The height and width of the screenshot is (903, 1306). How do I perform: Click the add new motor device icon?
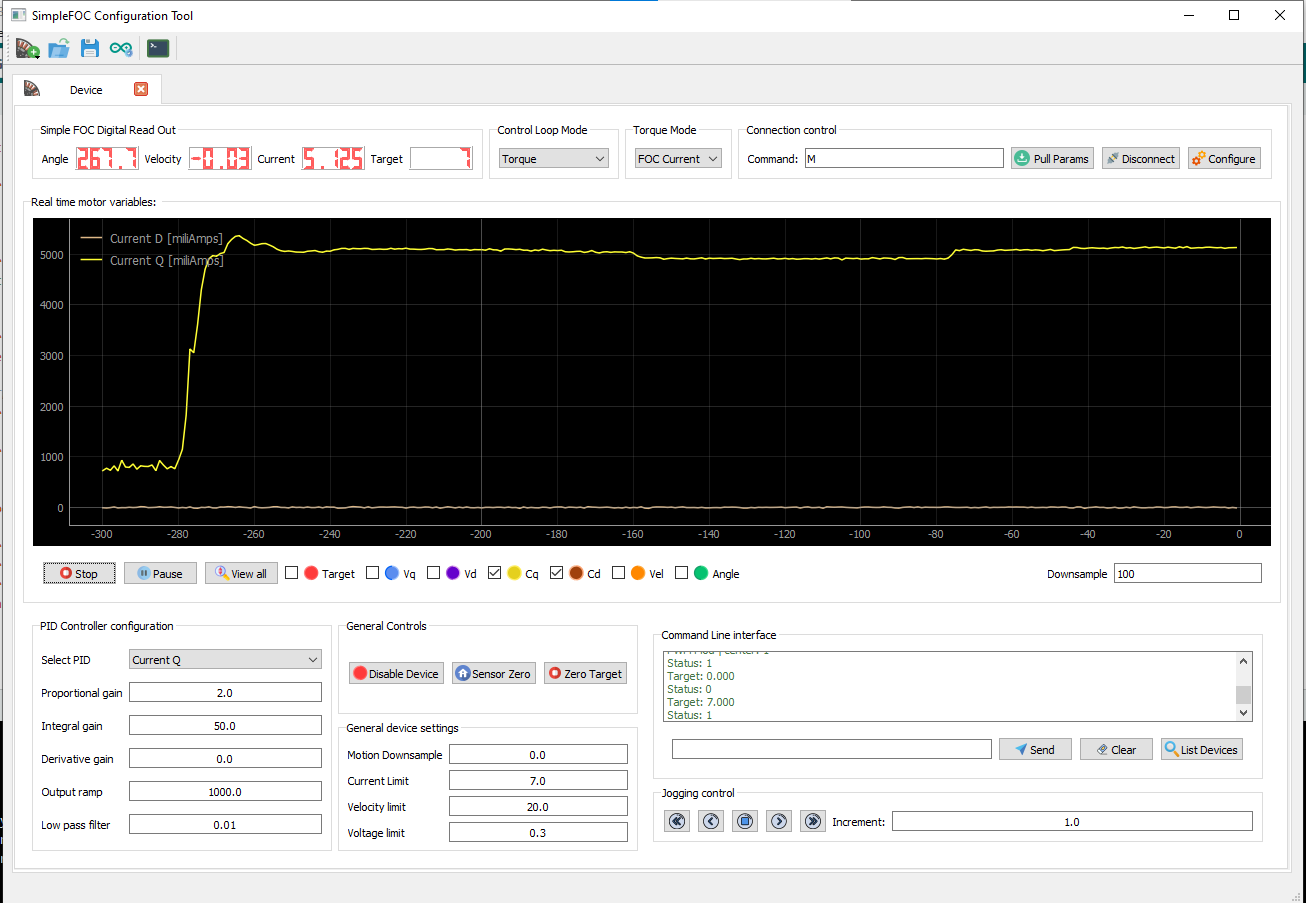27,48
